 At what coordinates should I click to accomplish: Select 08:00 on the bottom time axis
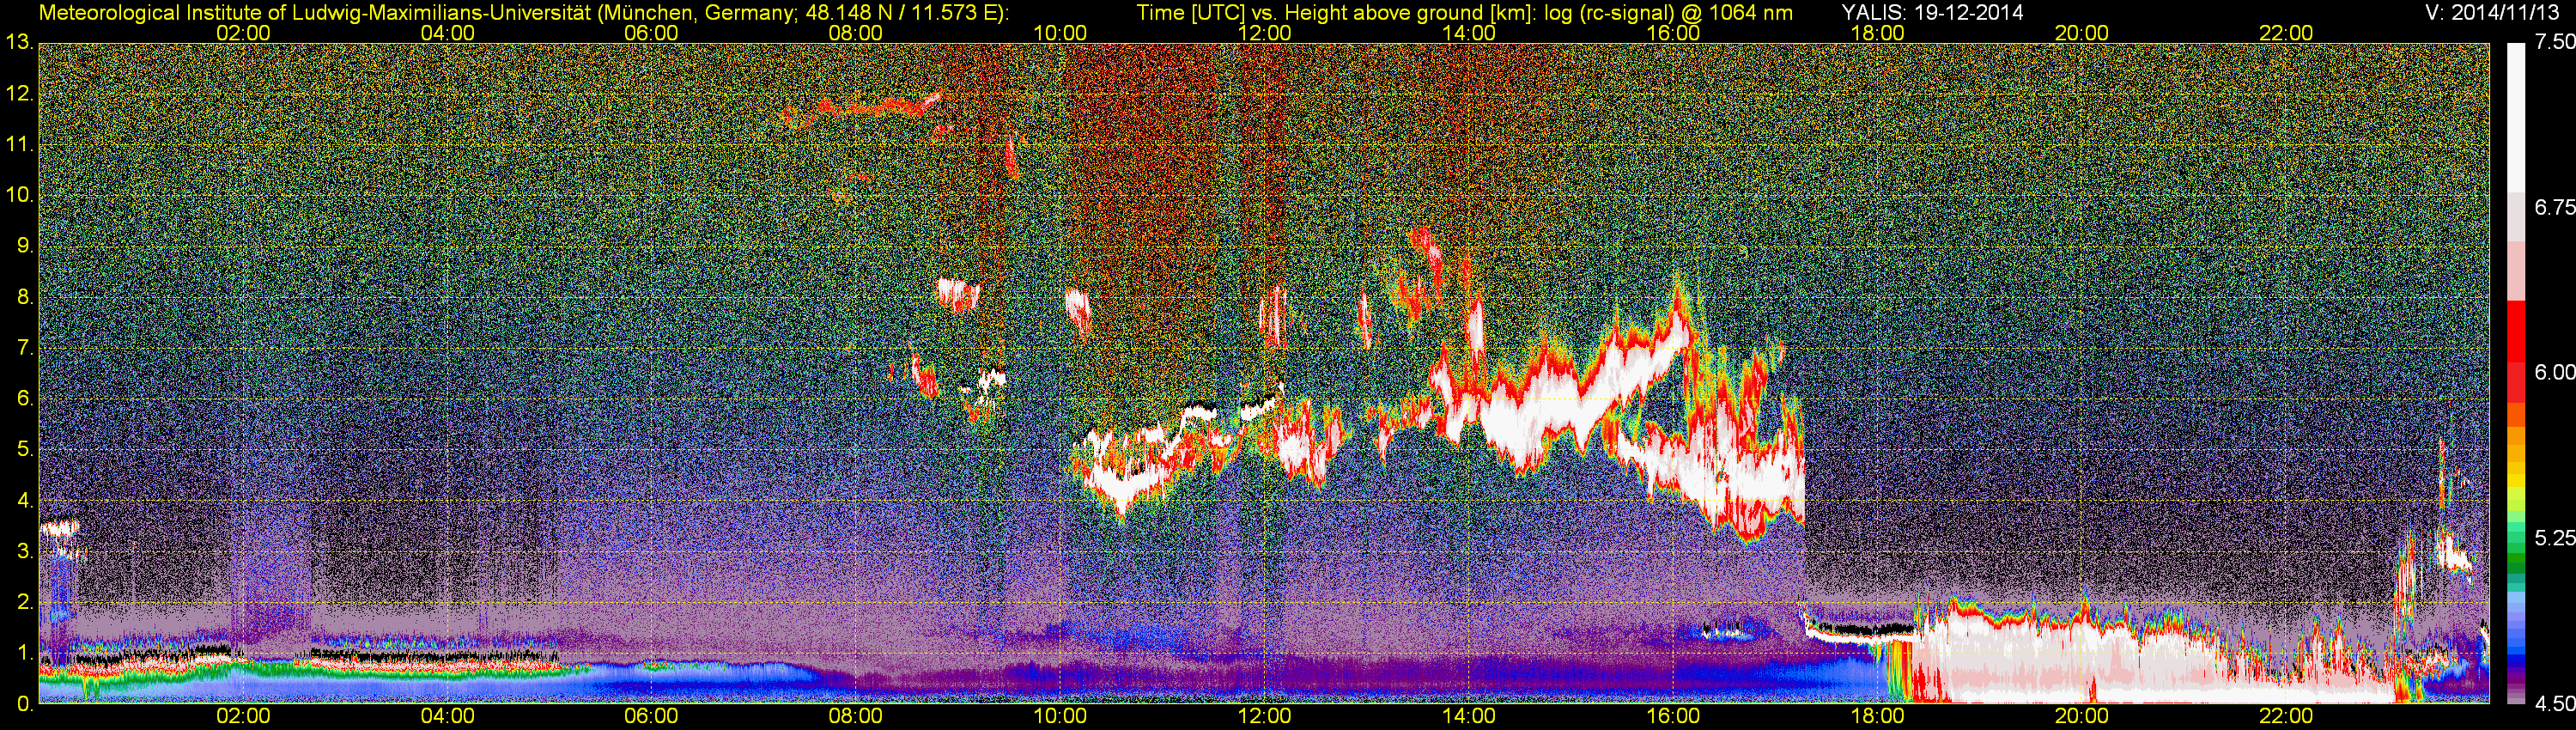pyautogui.click(x=856, y=717)
